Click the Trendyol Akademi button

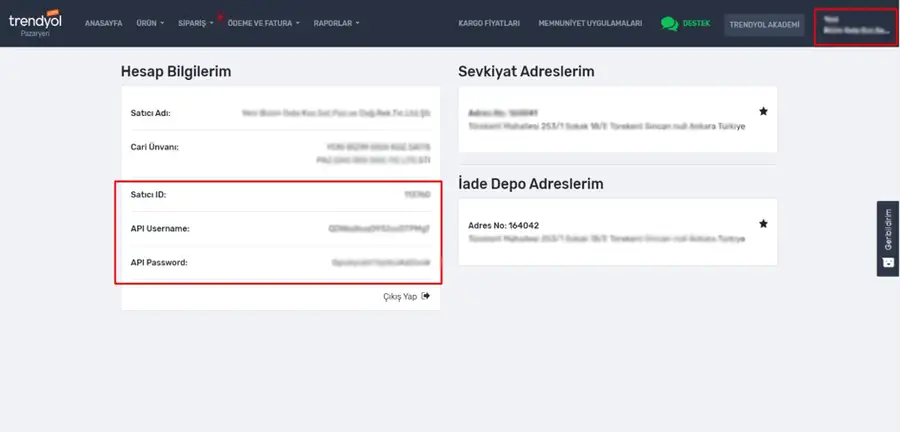(x=764, y=25)
